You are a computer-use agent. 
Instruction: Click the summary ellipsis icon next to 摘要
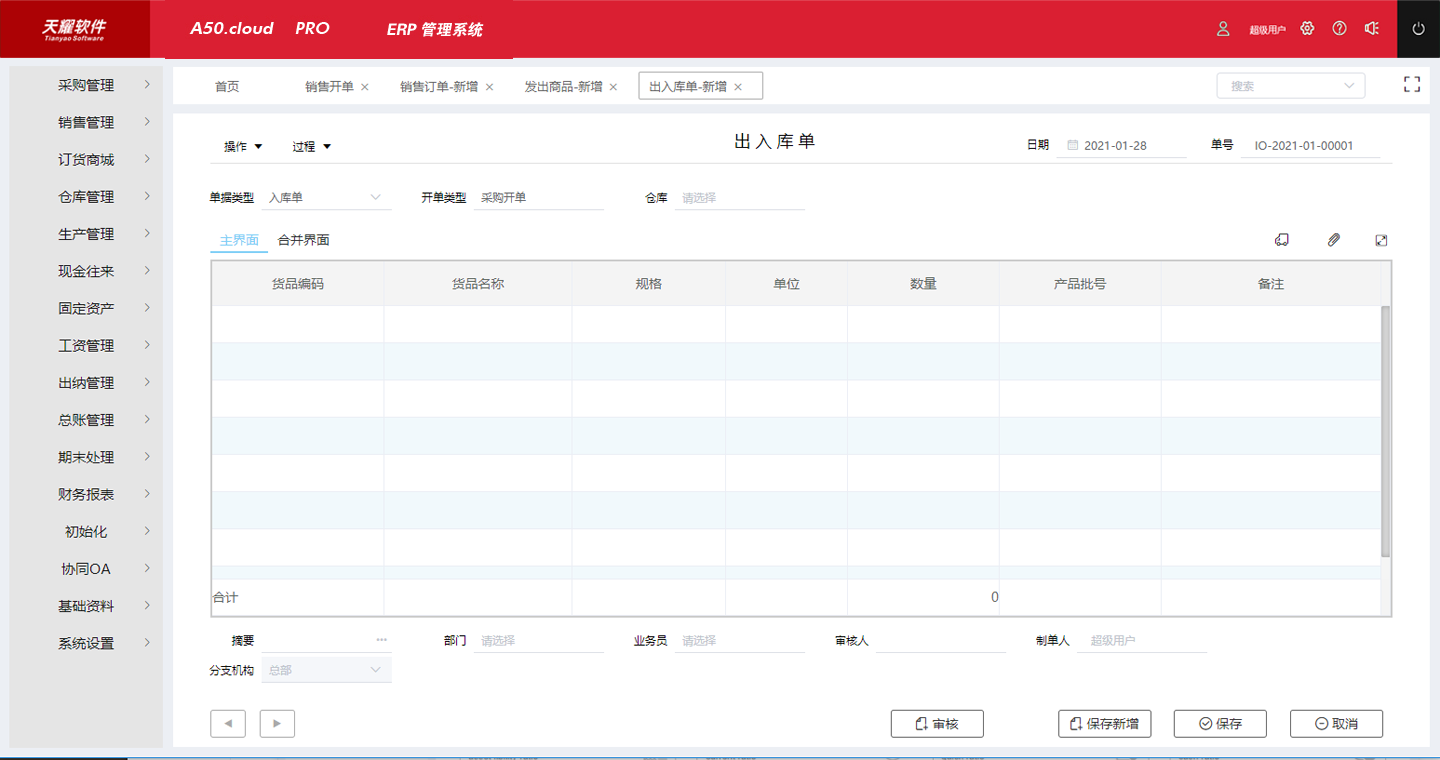(x=382, y=640)
